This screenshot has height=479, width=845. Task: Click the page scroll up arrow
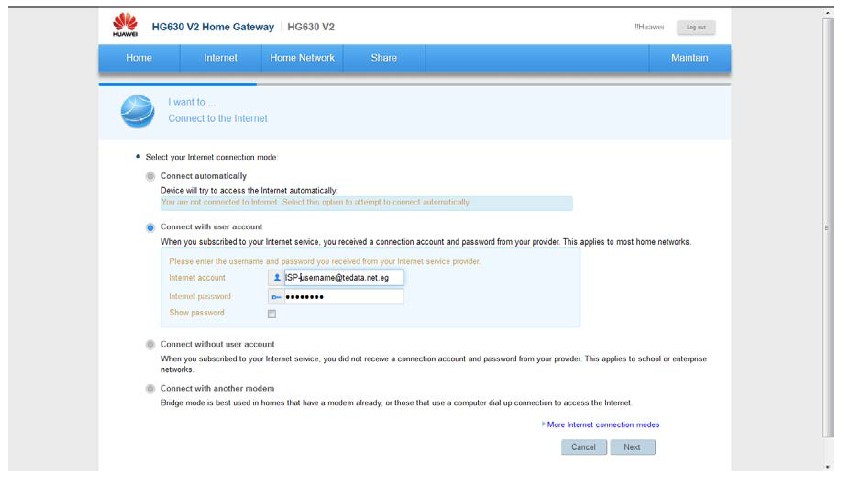(828, 12)
